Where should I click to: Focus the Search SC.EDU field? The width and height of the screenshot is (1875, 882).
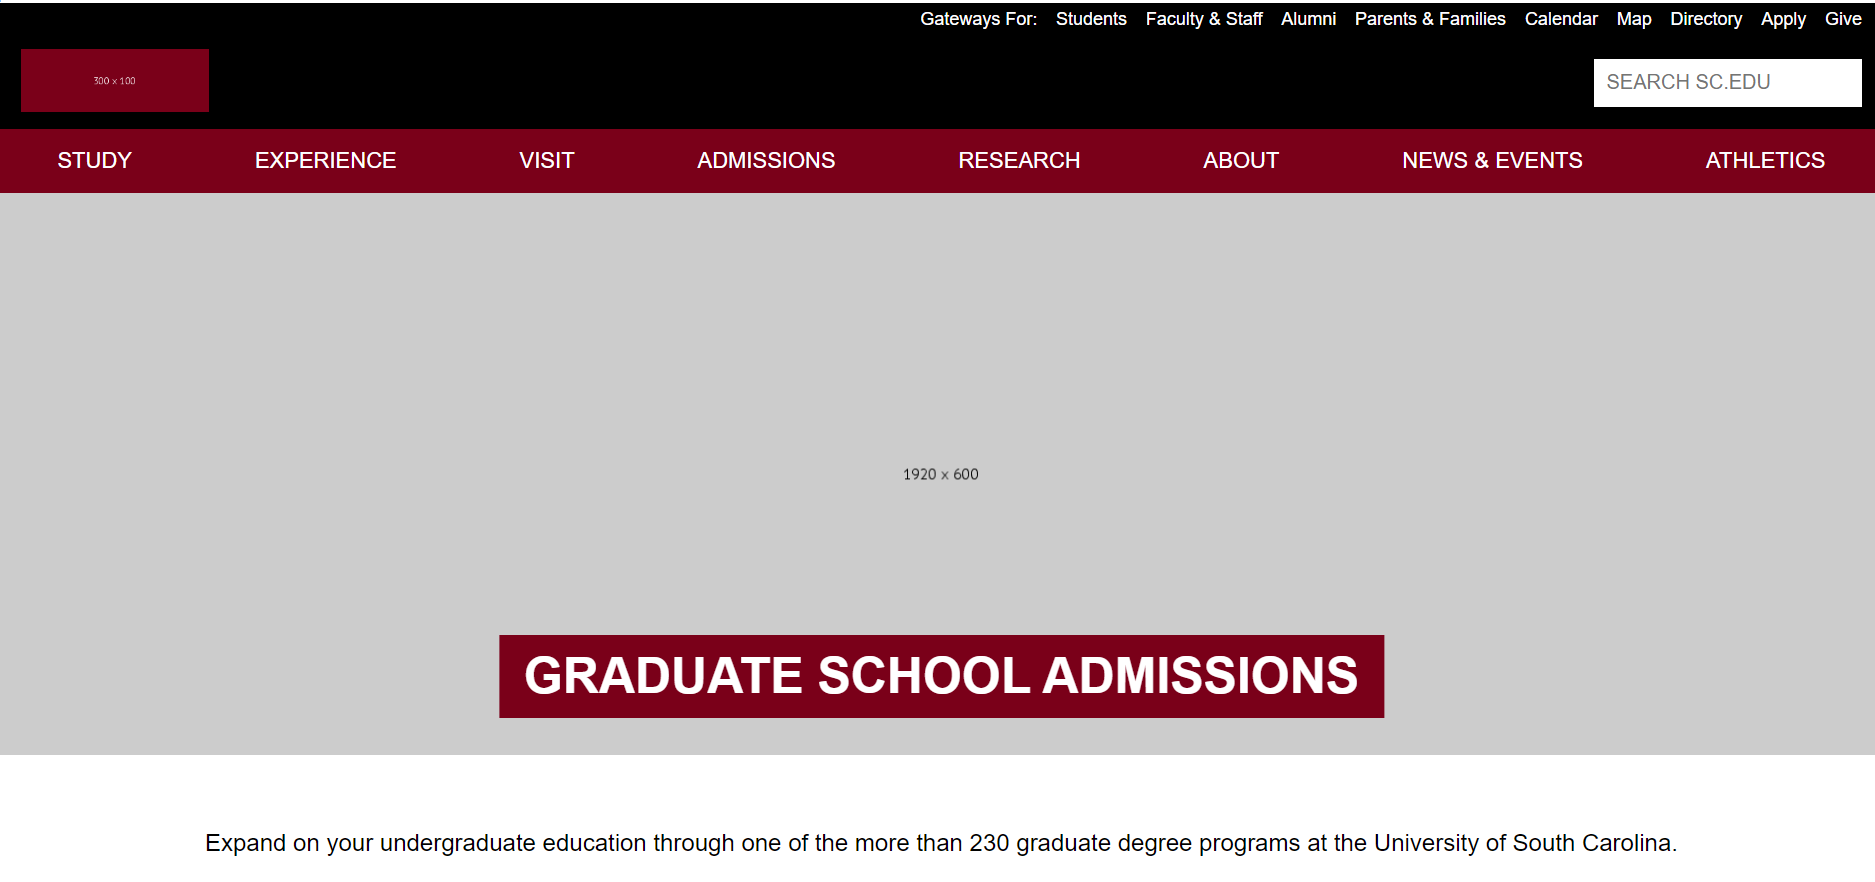tap(1727, 82)
